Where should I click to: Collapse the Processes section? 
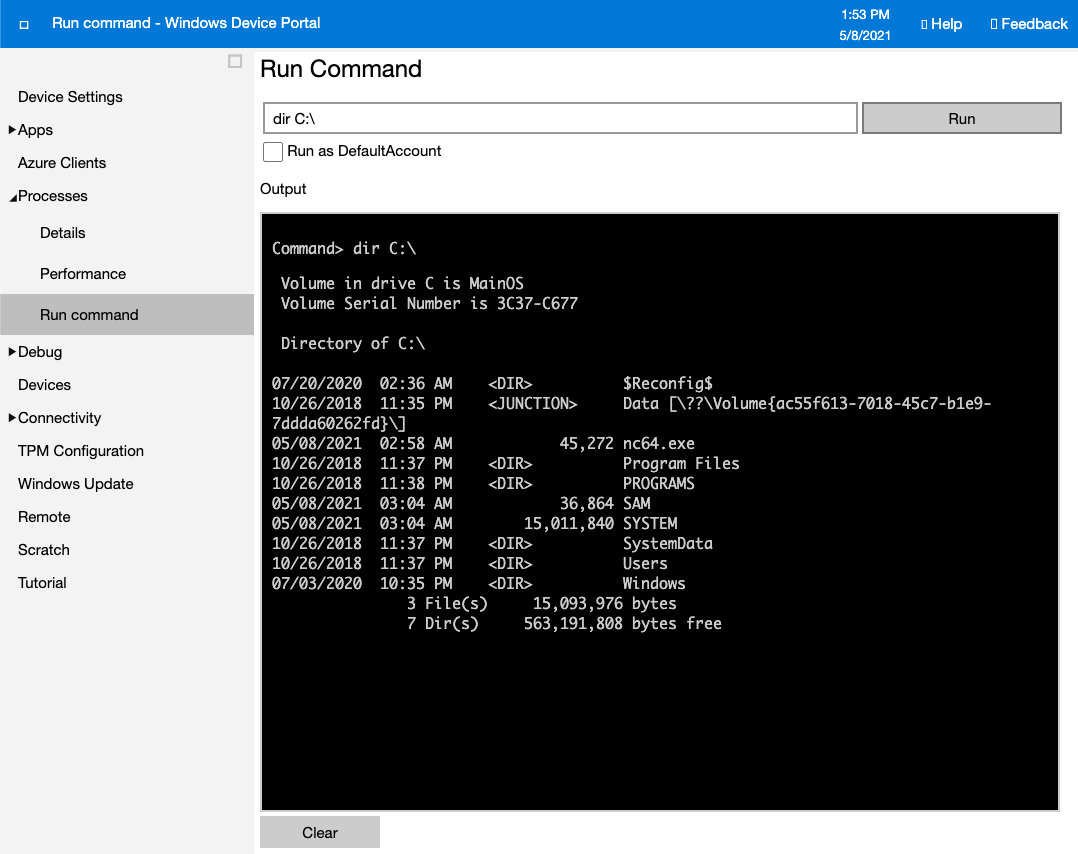(x=12, y=197)
